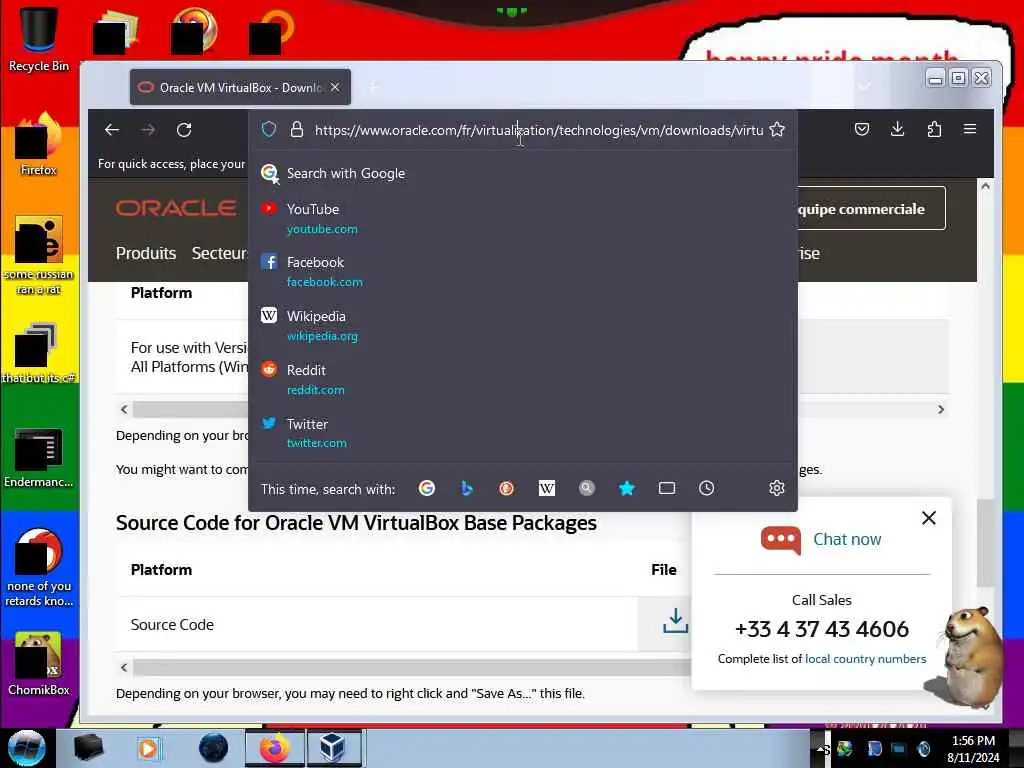Open the Produits menu
Image resolution: width=1024 pixels, height=768 pixels.
click(x=146, y=253)
